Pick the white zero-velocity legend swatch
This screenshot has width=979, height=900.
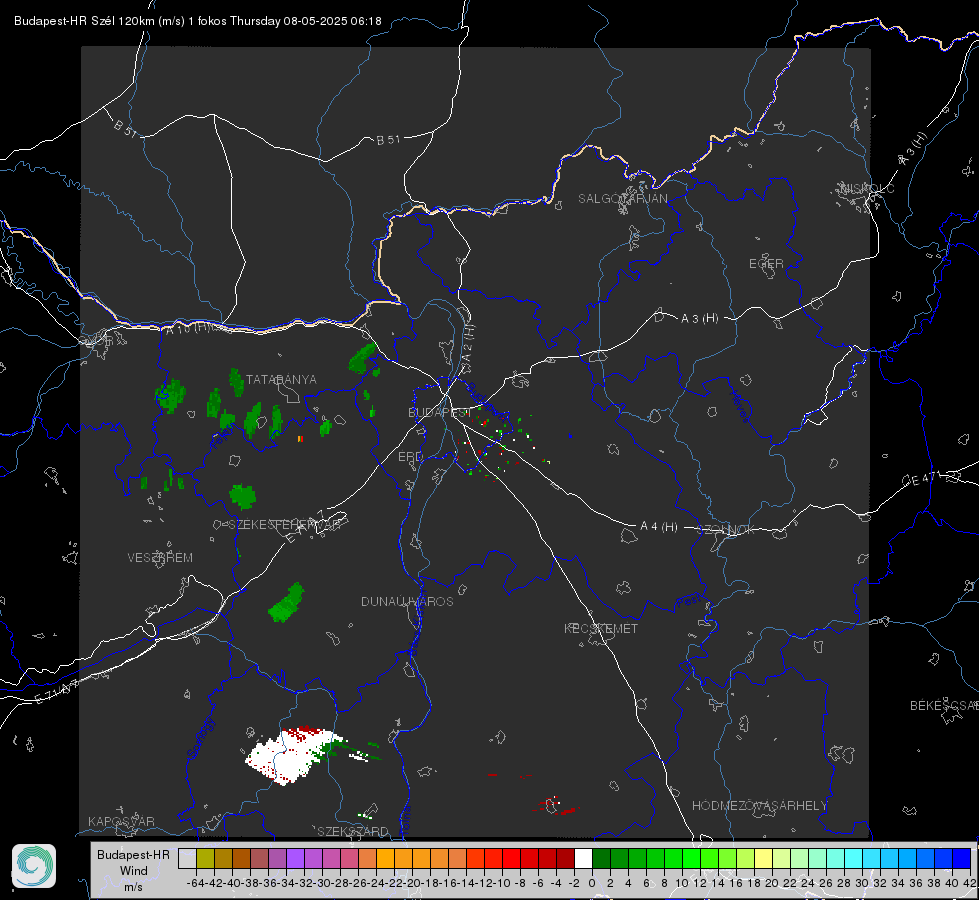tap(583, 858)
